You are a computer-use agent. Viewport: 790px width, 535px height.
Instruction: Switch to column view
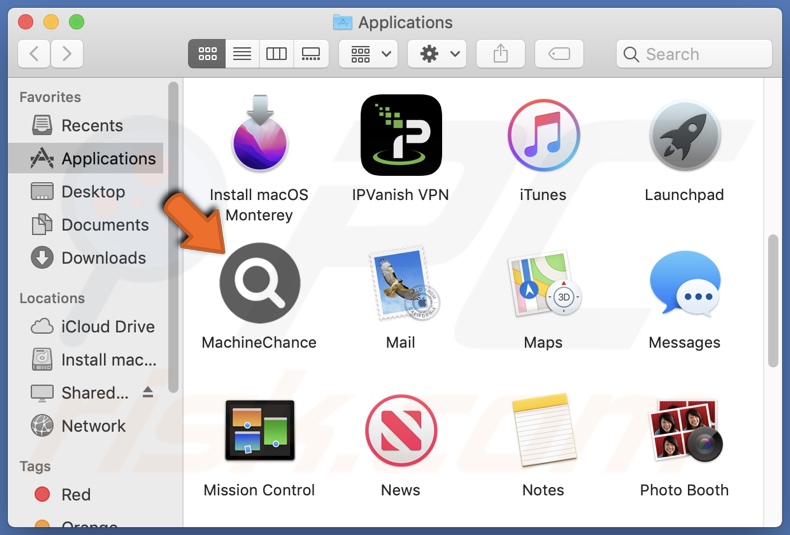click(x=276, y=54)
